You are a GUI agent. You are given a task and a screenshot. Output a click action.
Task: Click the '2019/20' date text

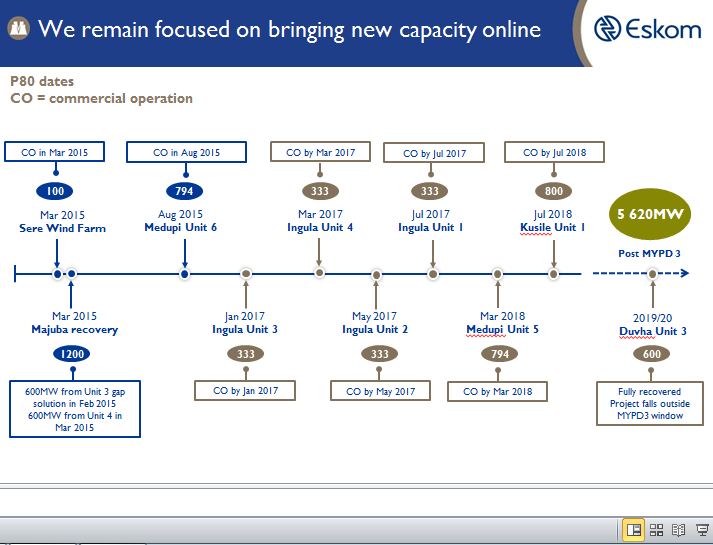[653, 318]
